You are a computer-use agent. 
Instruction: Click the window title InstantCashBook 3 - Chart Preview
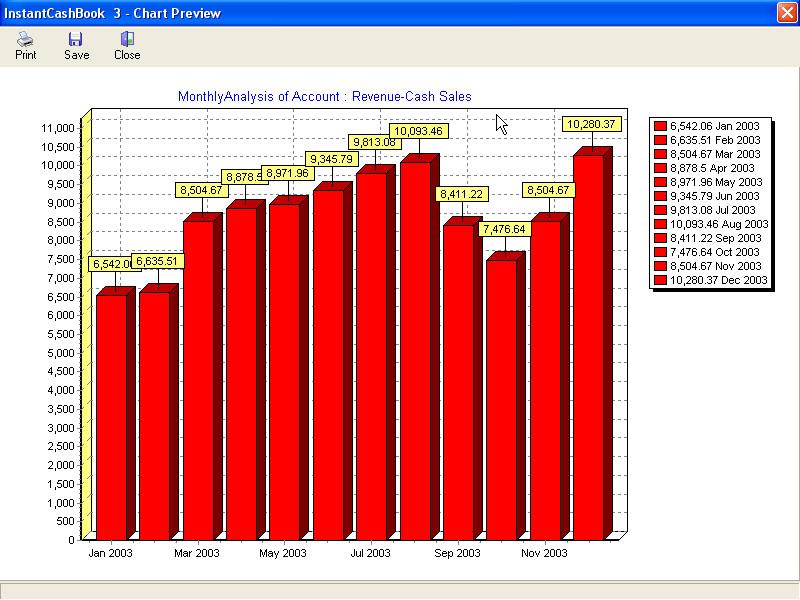pyautogui.click(x=112, y=13)
